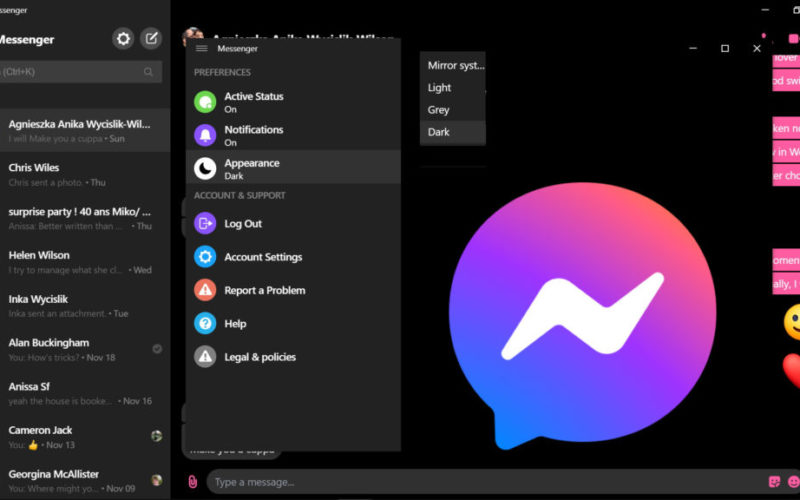
Task: Click Georgina McAllister's seen avatar thumbnail
Action: coord(157,480)
